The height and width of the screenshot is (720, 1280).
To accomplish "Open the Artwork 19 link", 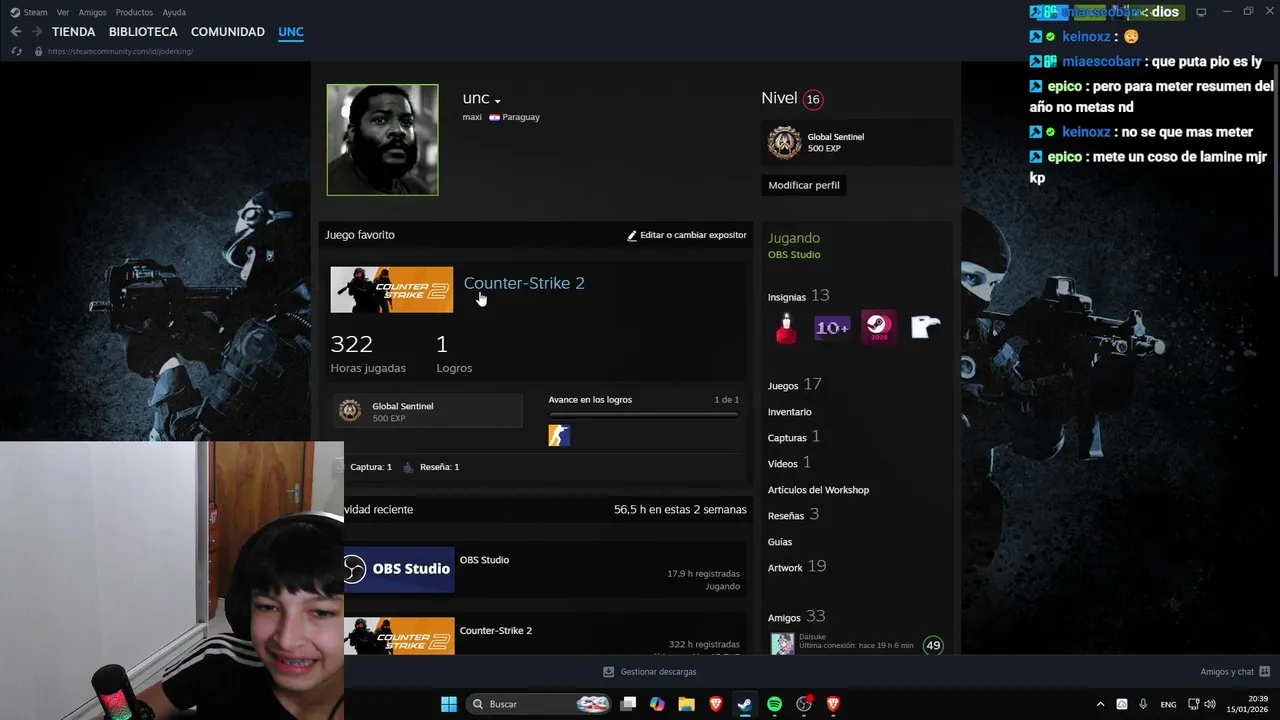I will pos(797,567).
